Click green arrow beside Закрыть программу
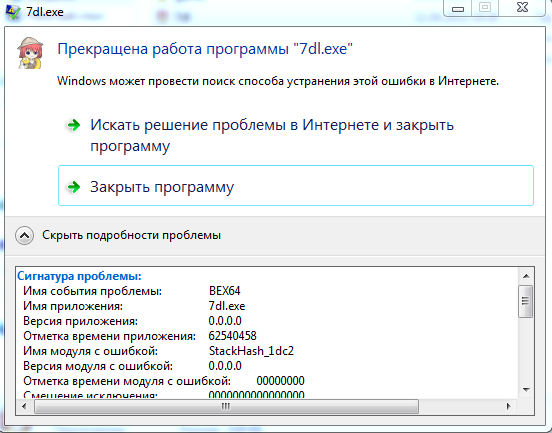This screenshot has width=552, height=433. (x=74, y=187)
